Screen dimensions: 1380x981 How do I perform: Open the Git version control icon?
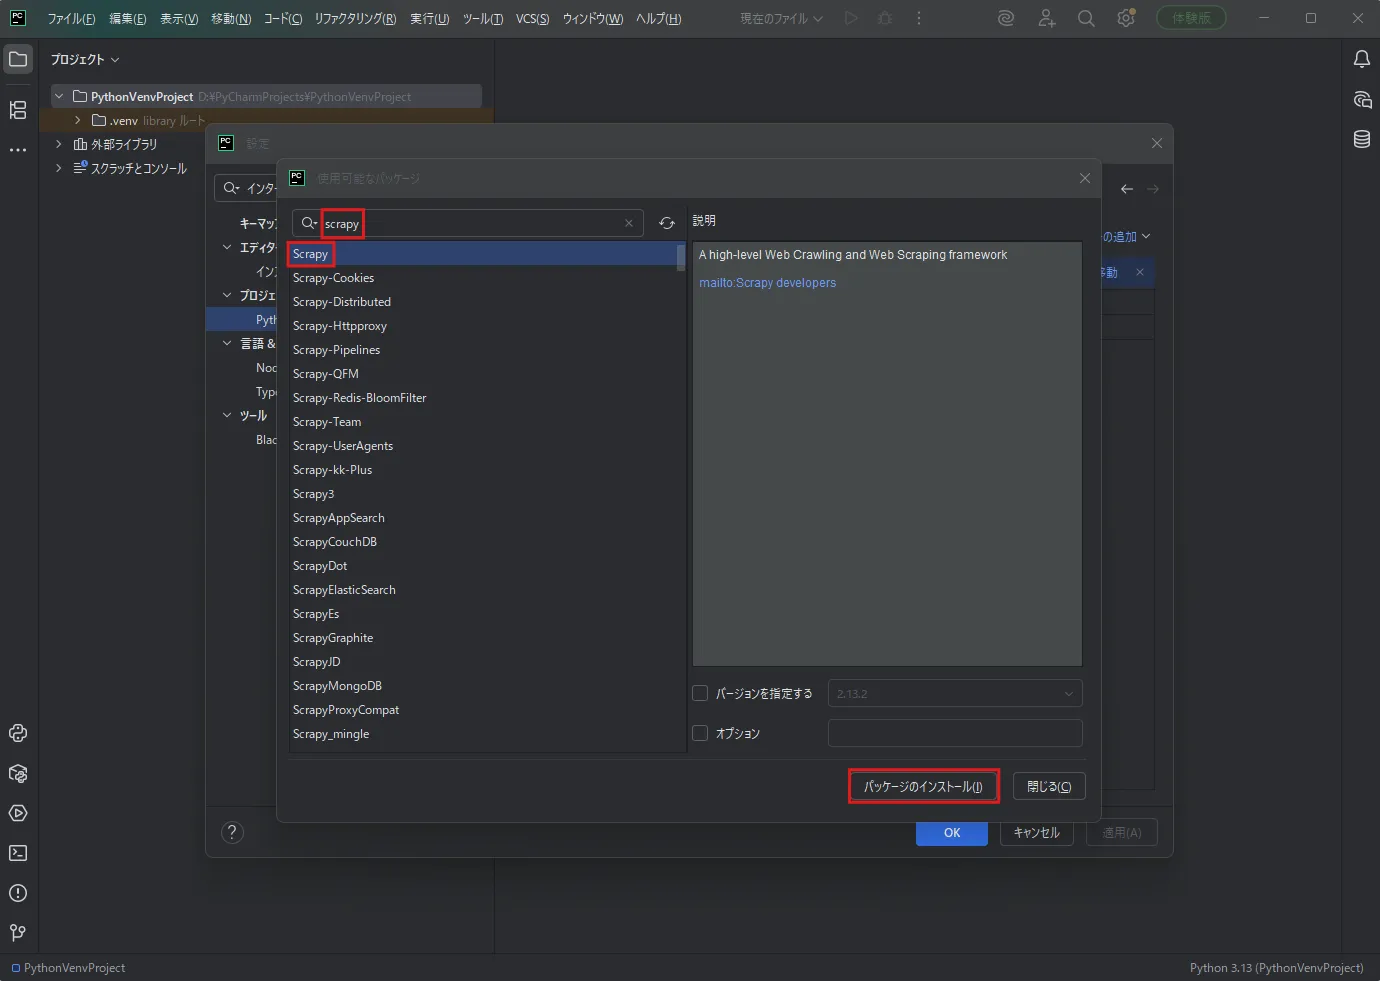(18, 933)
